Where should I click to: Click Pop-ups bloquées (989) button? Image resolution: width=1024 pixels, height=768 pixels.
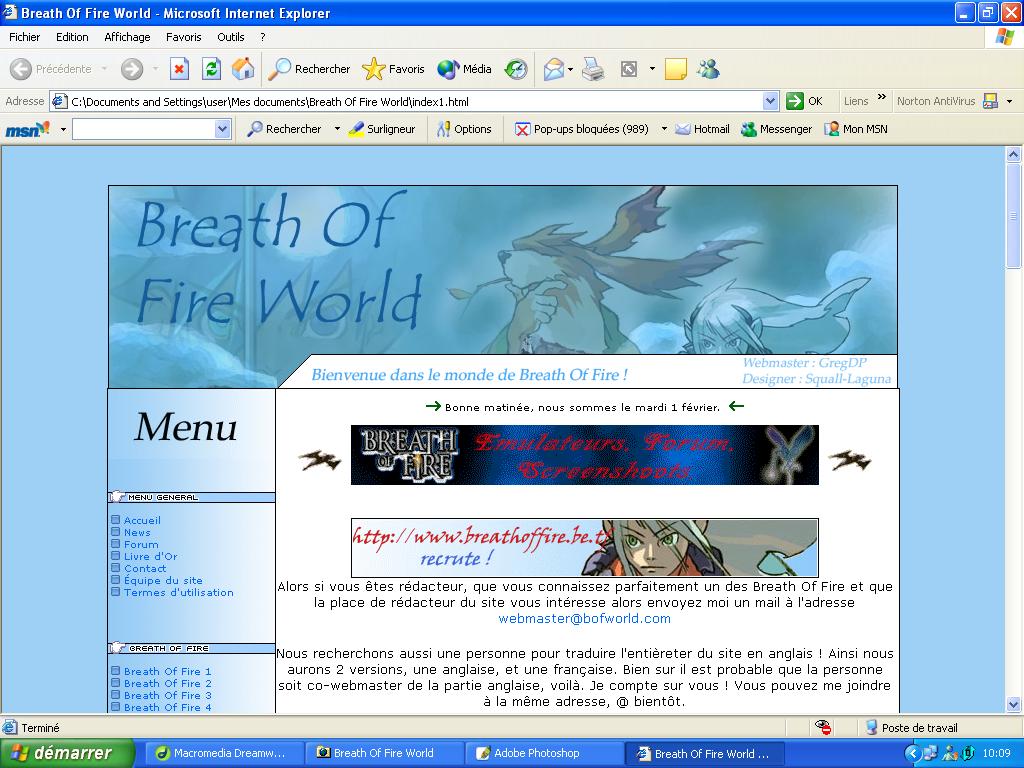pos(582,129)
